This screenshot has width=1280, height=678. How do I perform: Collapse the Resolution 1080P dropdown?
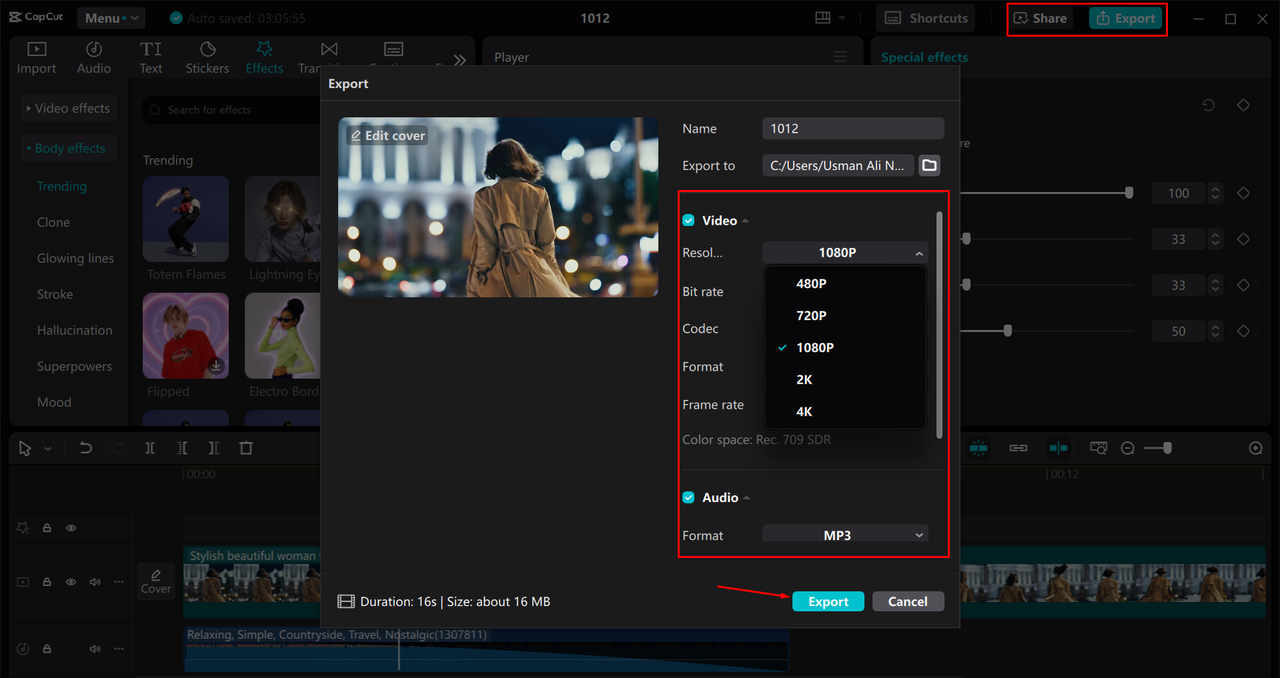[x=845, y=253]
